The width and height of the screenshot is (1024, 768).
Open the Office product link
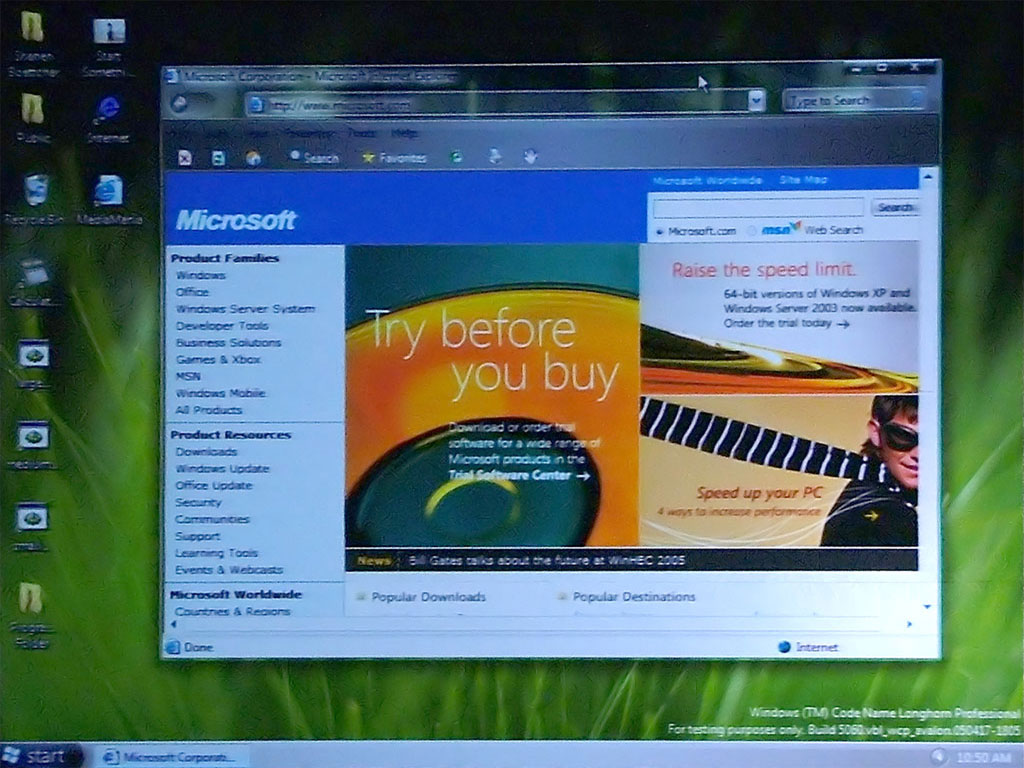(x=192, y=292)
